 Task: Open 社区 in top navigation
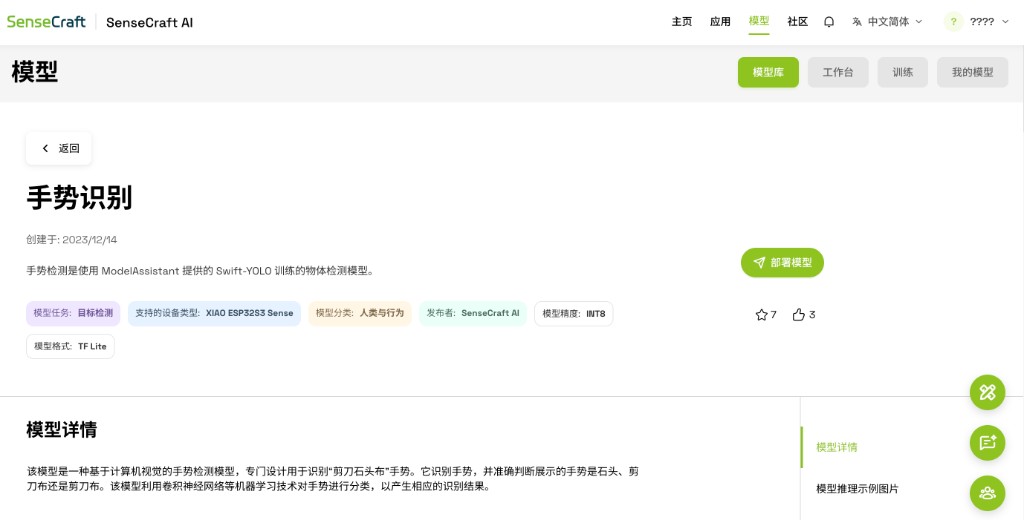pyautogui.click(x=797, y=22)
